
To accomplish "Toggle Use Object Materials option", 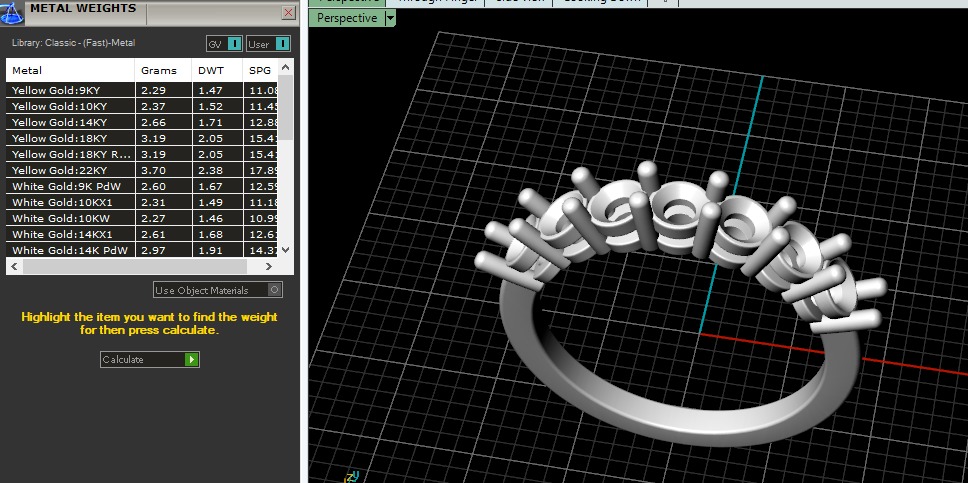I will [x=218, y=290].
